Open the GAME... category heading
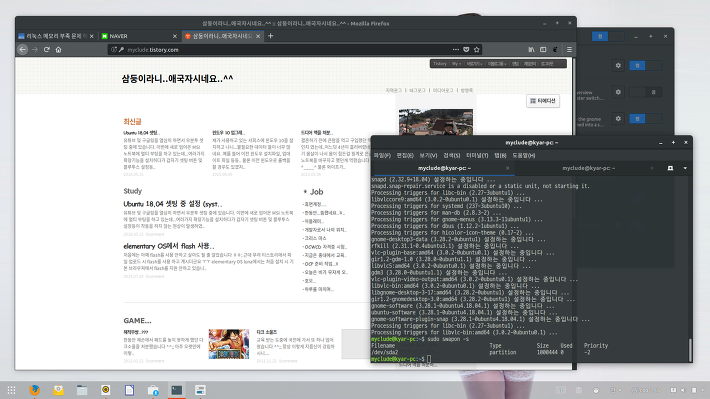 137,321
